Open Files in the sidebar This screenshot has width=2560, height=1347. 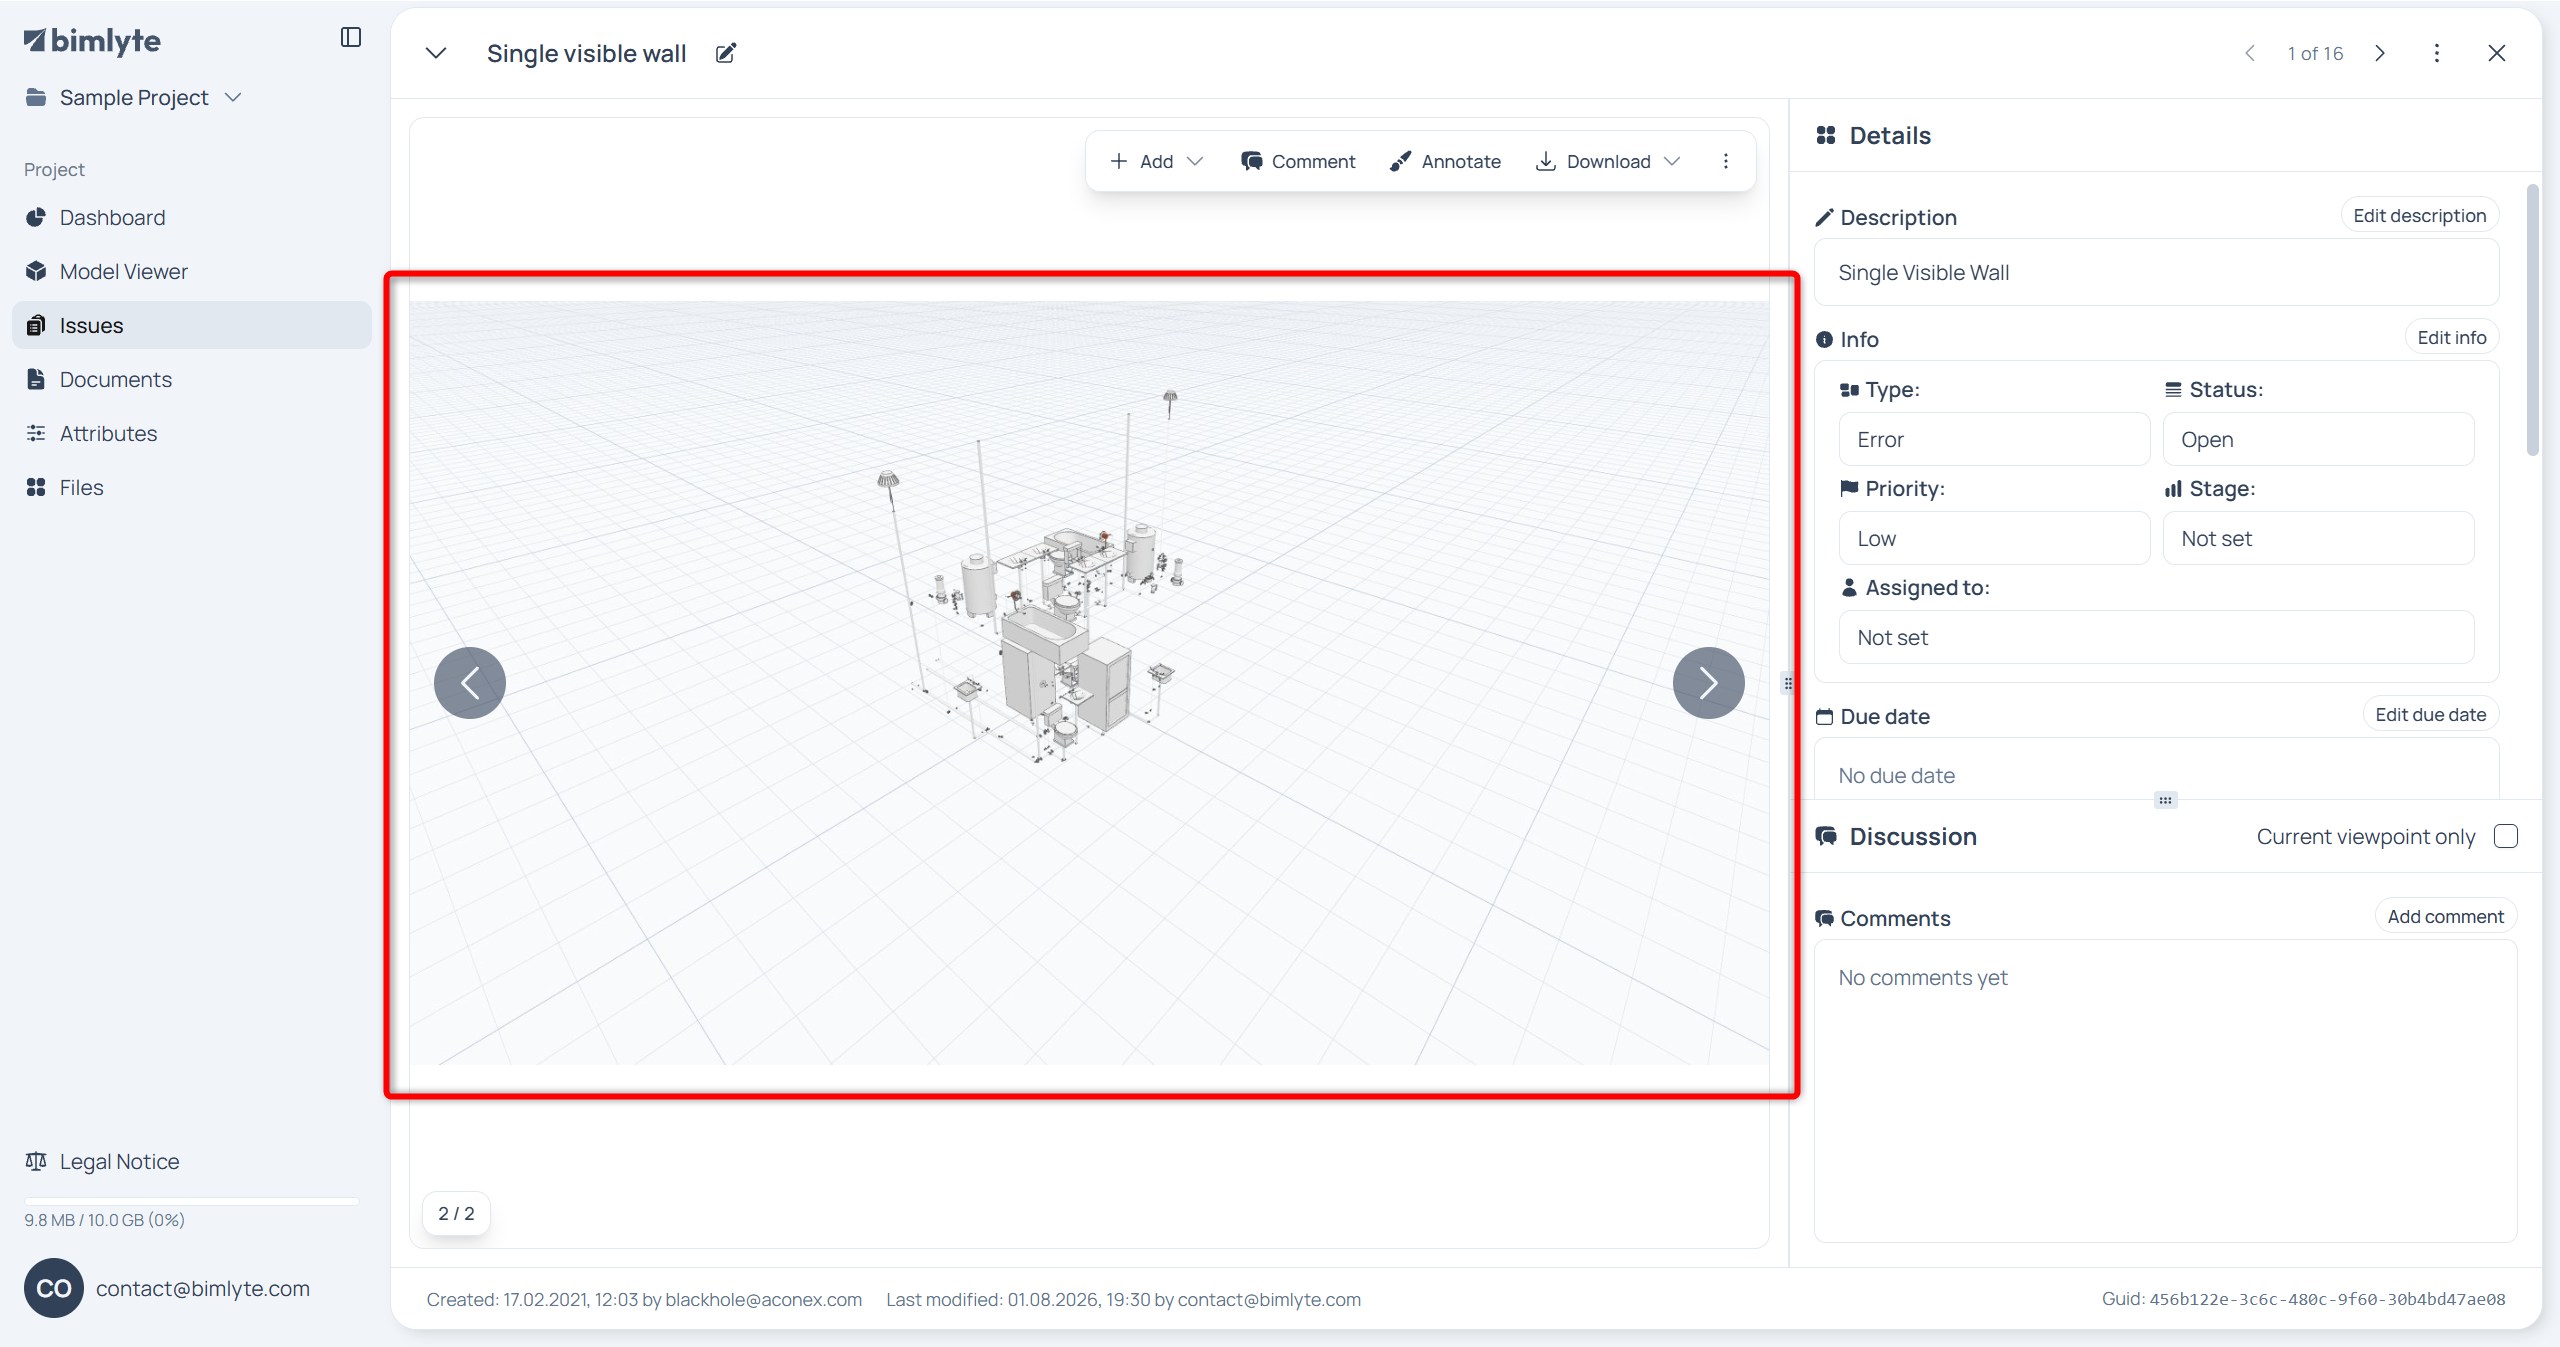click(x=192, y=488)
